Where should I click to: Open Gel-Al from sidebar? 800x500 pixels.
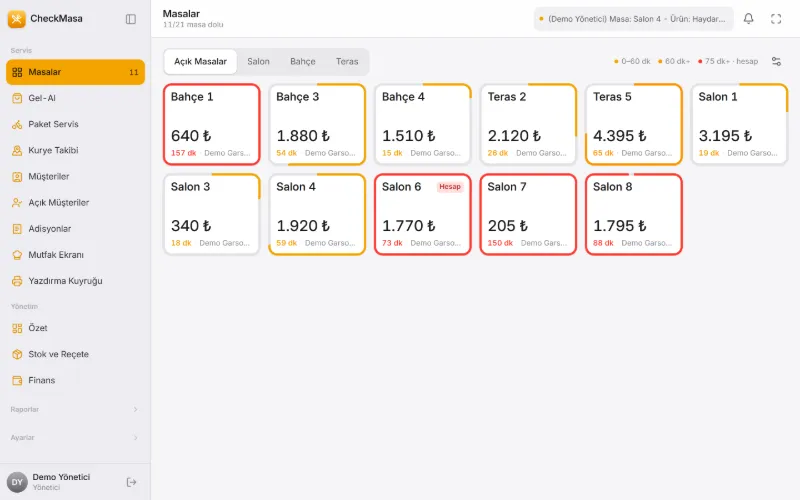pos(76,98)
